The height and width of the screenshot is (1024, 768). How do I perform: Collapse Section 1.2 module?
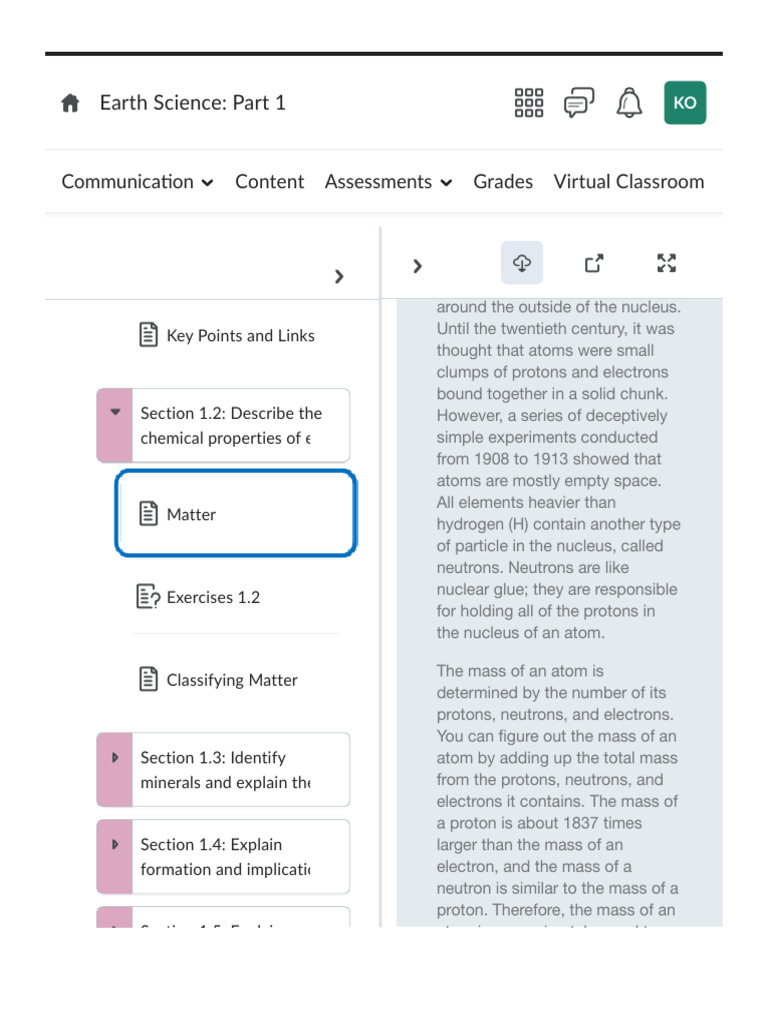pos(115,412)
